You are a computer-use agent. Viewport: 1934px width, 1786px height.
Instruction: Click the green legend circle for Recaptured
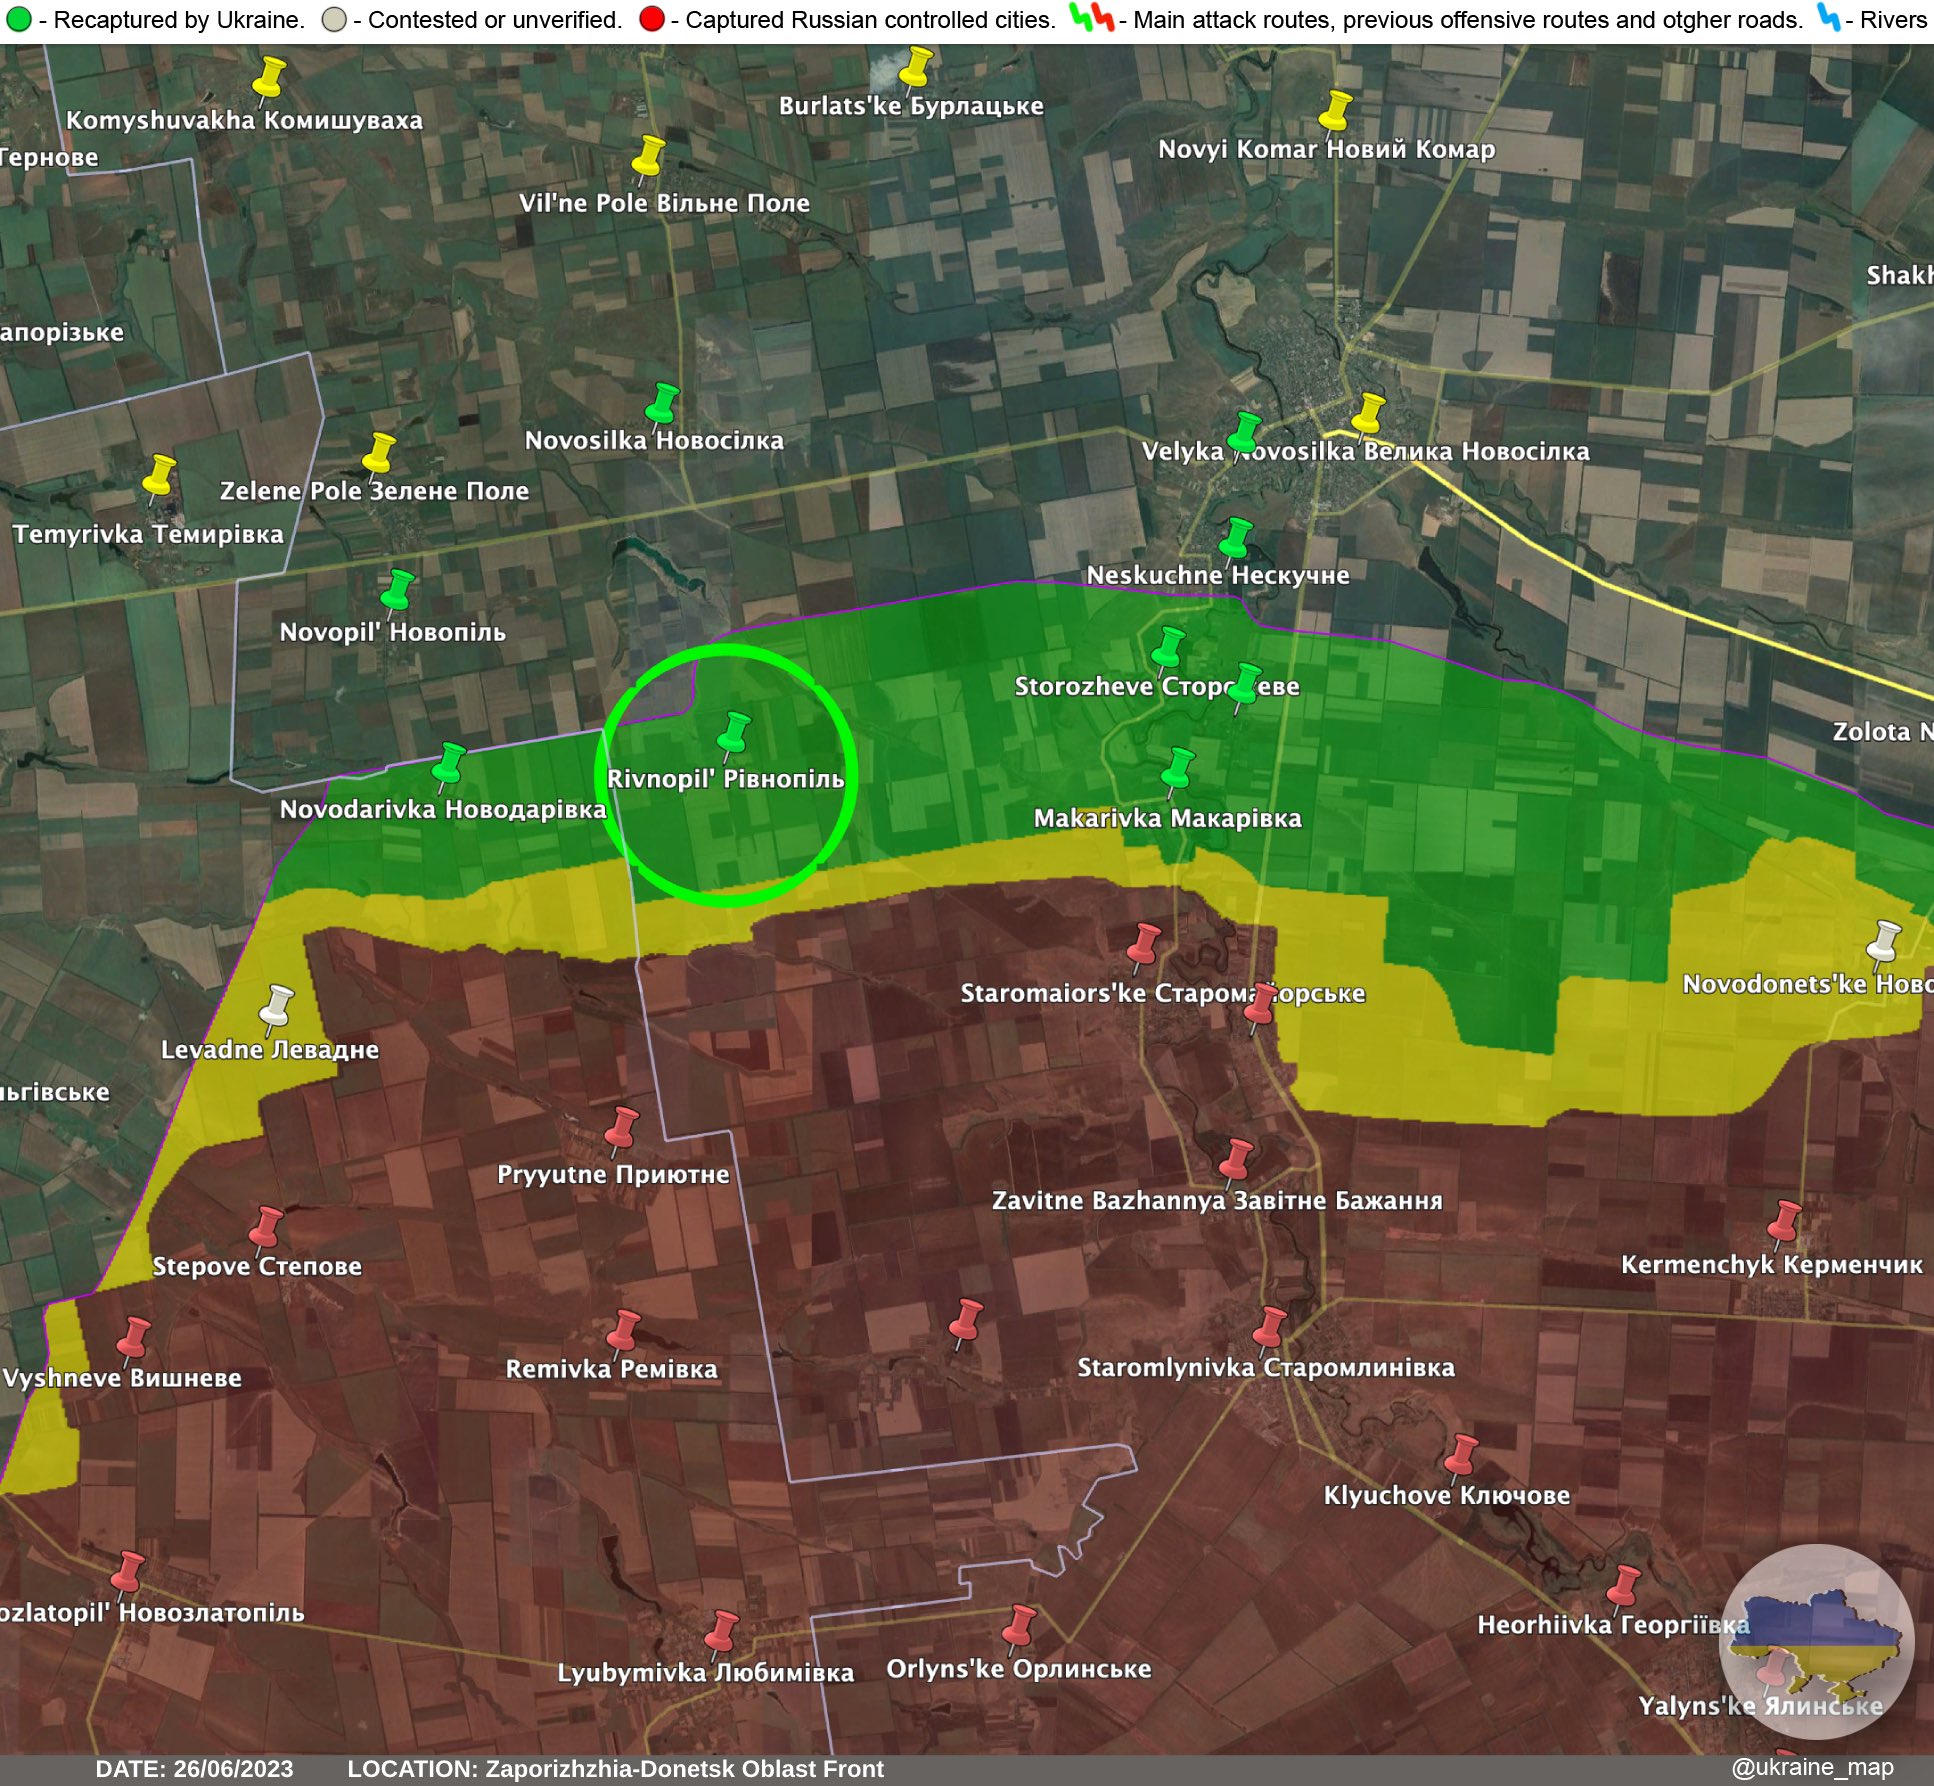point(19,20)
